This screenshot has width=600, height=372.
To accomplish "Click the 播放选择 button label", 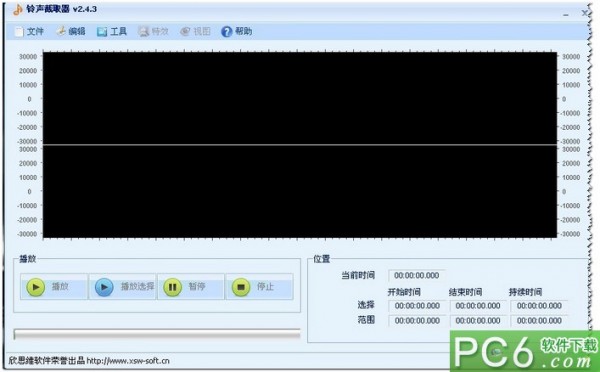I will point(137,286).
